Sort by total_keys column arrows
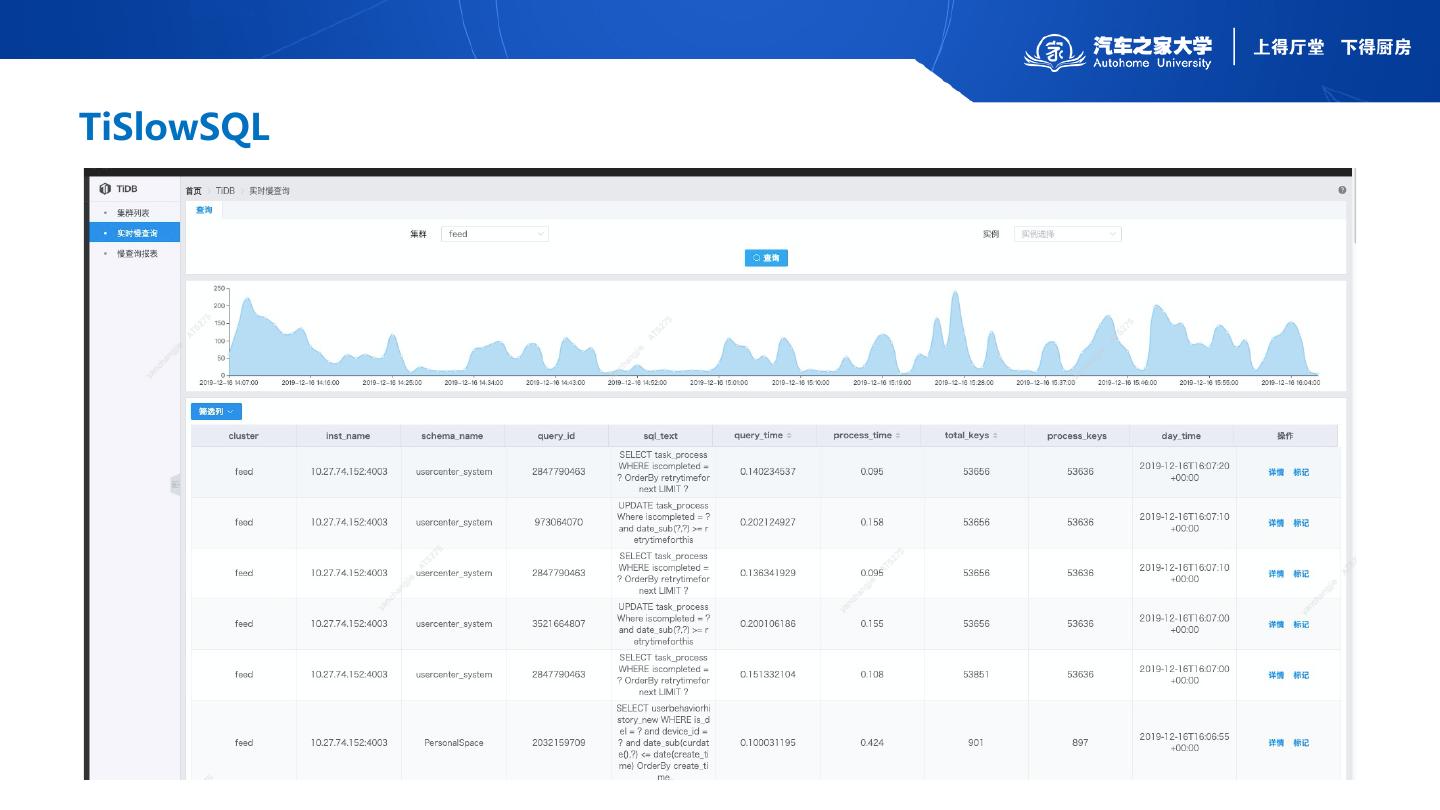 pos(995,436)
